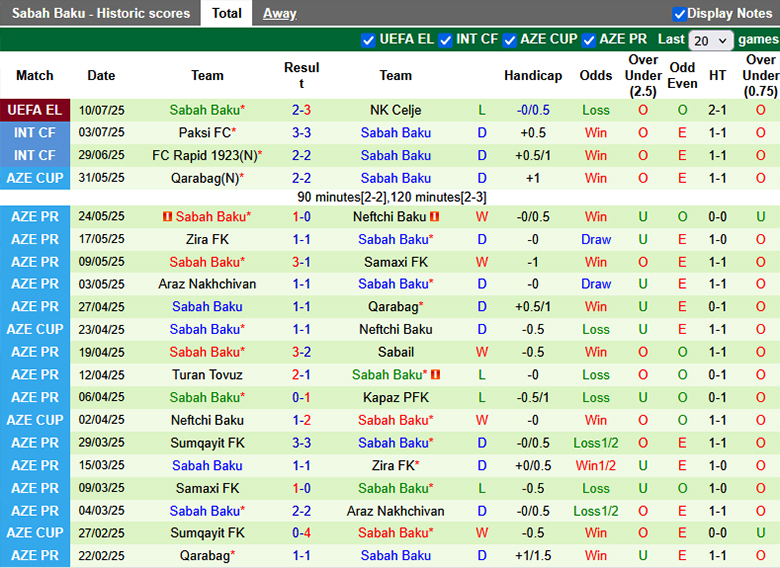Click the red card icon next to Neftchi Baku on 24/05/25

tap(435, 217)
